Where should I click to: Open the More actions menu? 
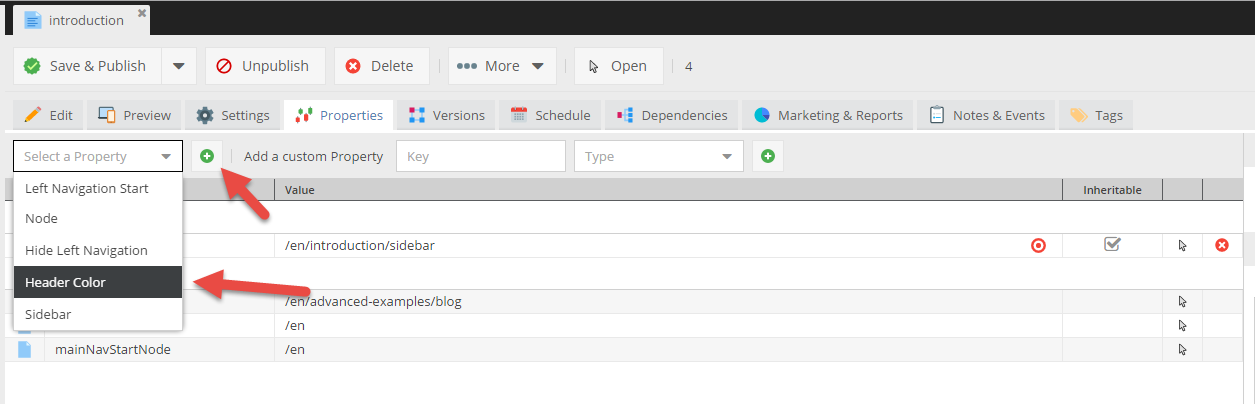[501, 66]
